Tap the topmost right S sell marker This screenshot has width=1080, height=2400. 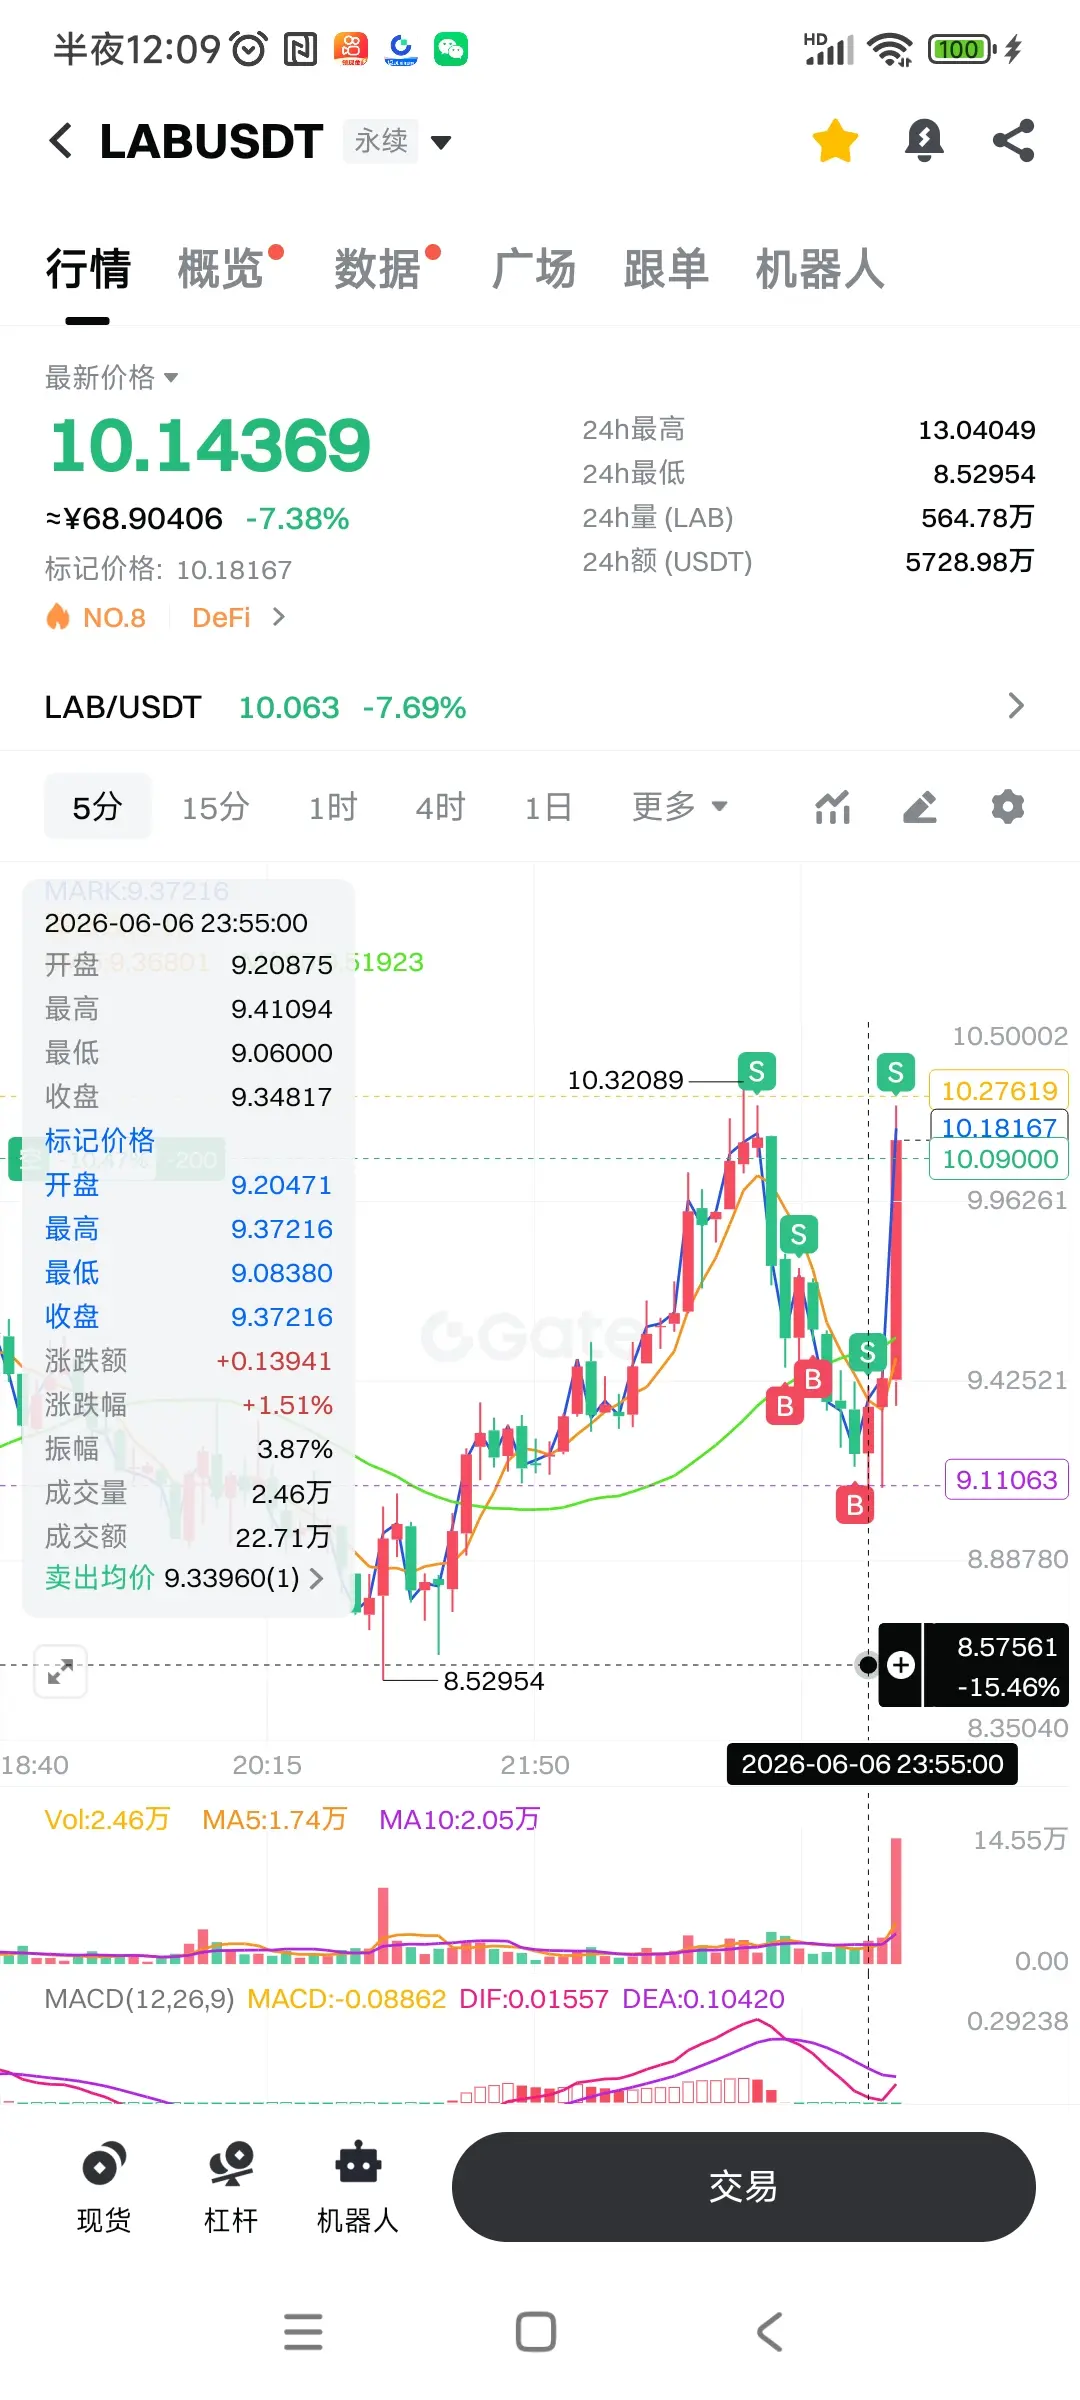pos(896,1074)
